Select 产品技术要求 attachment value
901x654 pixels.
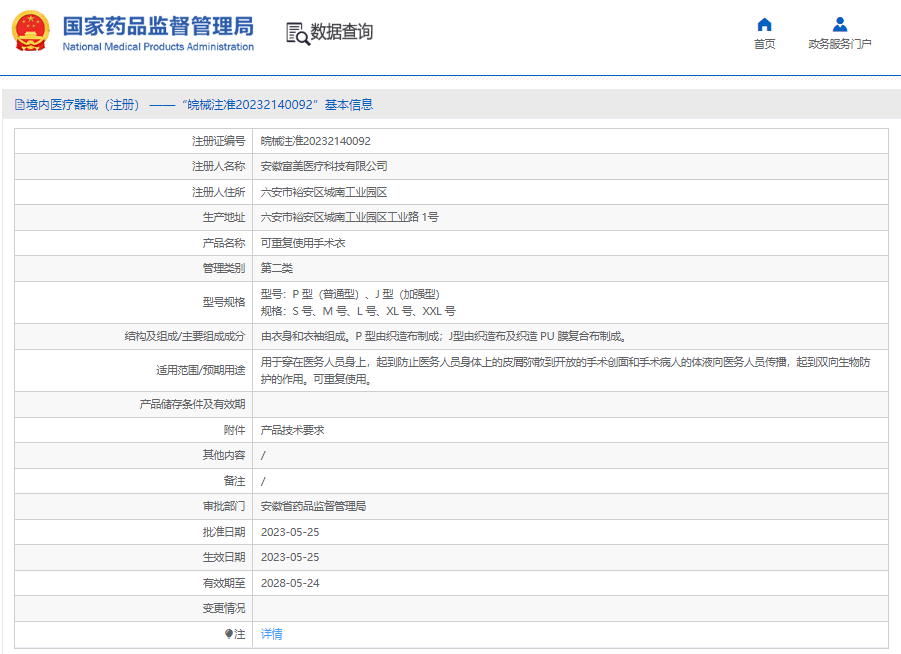coord(292,430)
